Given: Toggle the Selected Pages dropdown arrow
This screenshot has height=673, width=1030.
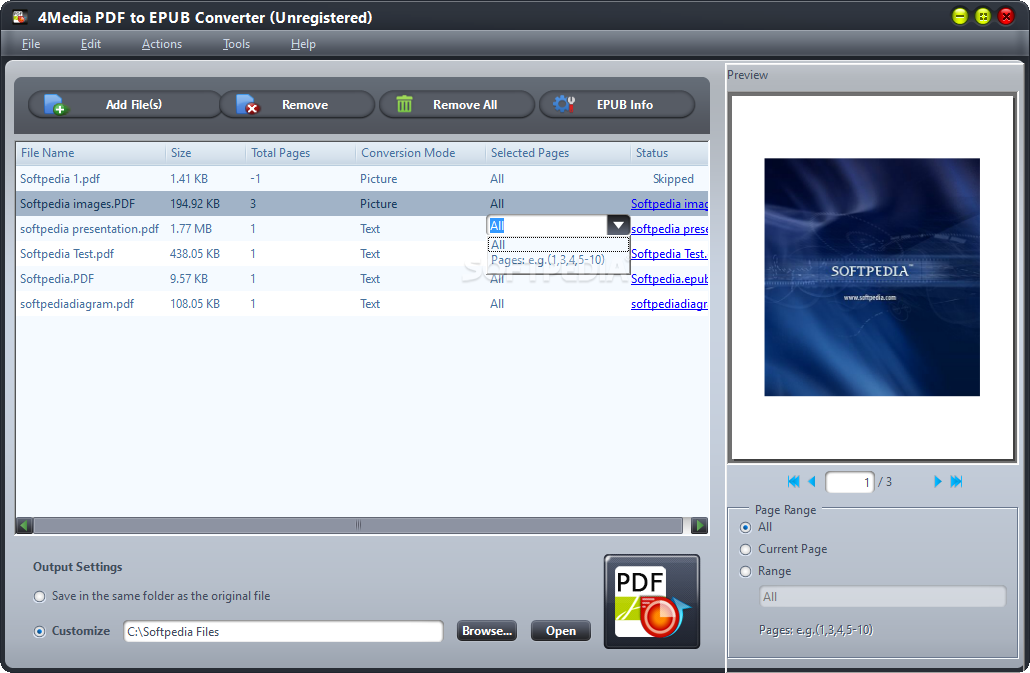Looking at the screenshot, I should [618, 225].
